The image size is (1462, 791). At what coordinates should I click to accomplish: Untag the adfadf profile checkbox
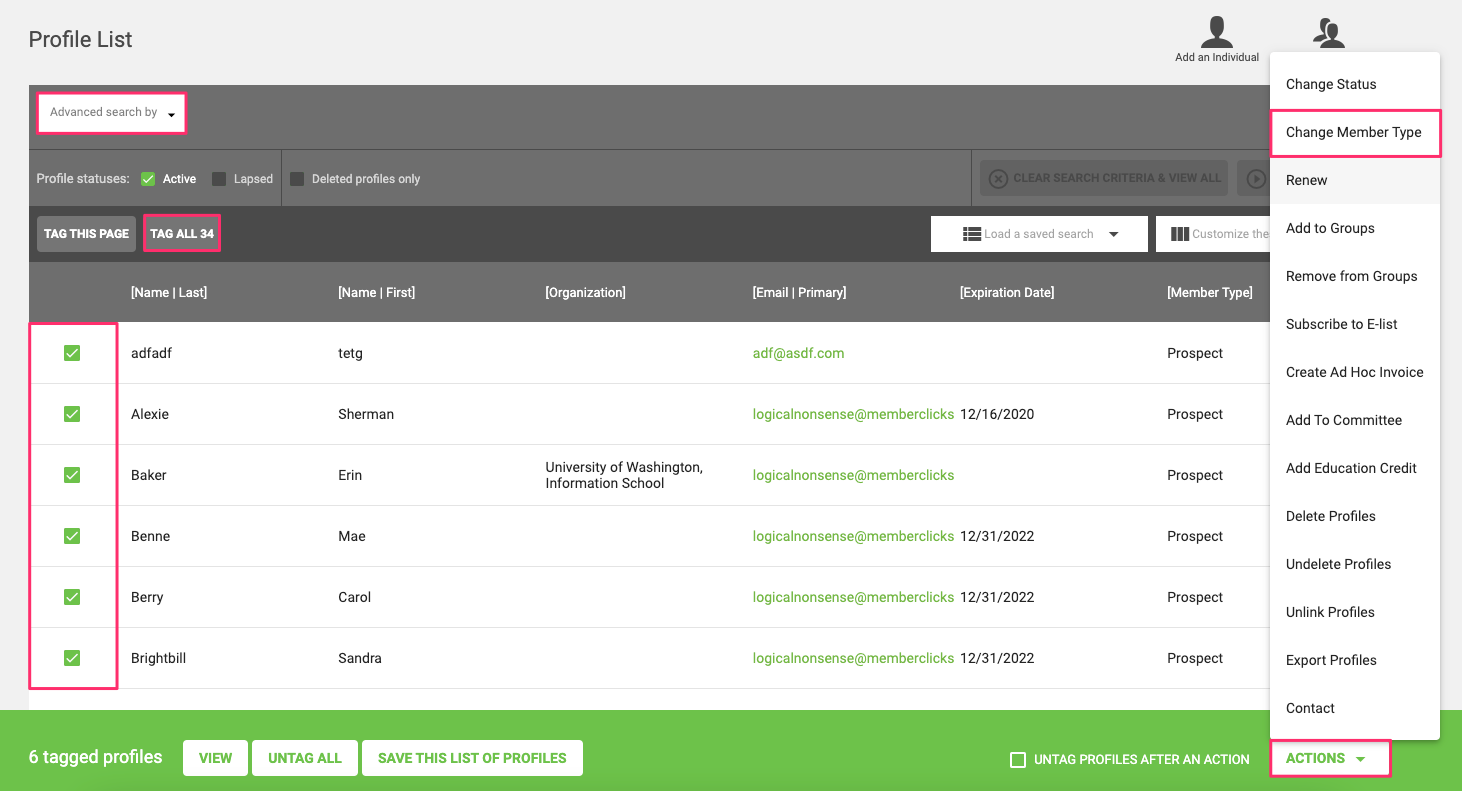coord(72,353)
